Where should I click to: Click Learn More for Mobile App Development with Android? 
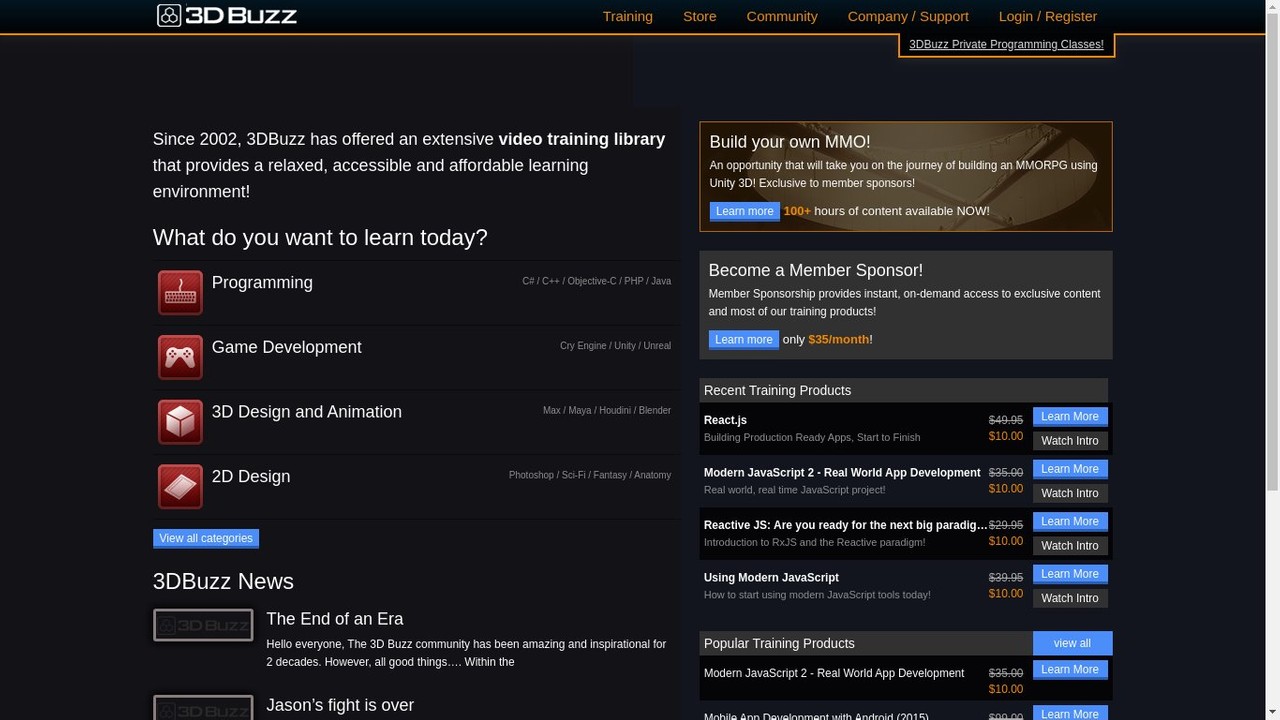(x=1070, y=713)
